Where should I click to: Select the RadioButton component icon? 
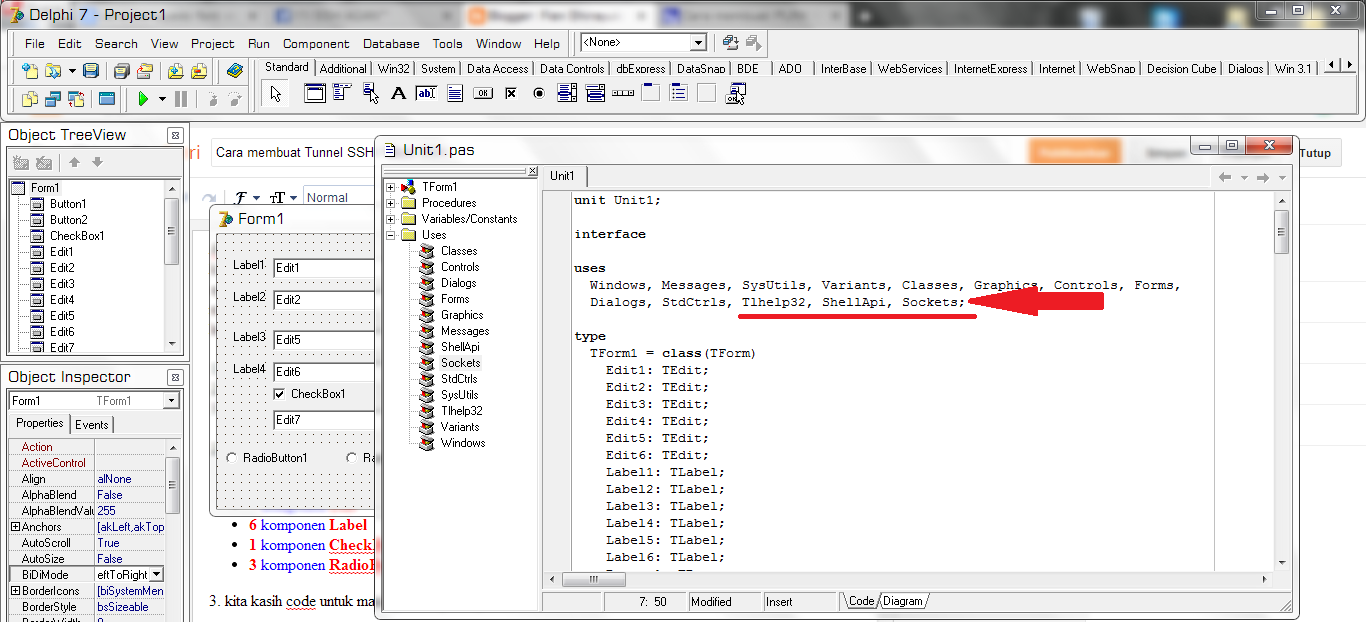[x=539, y=93]
